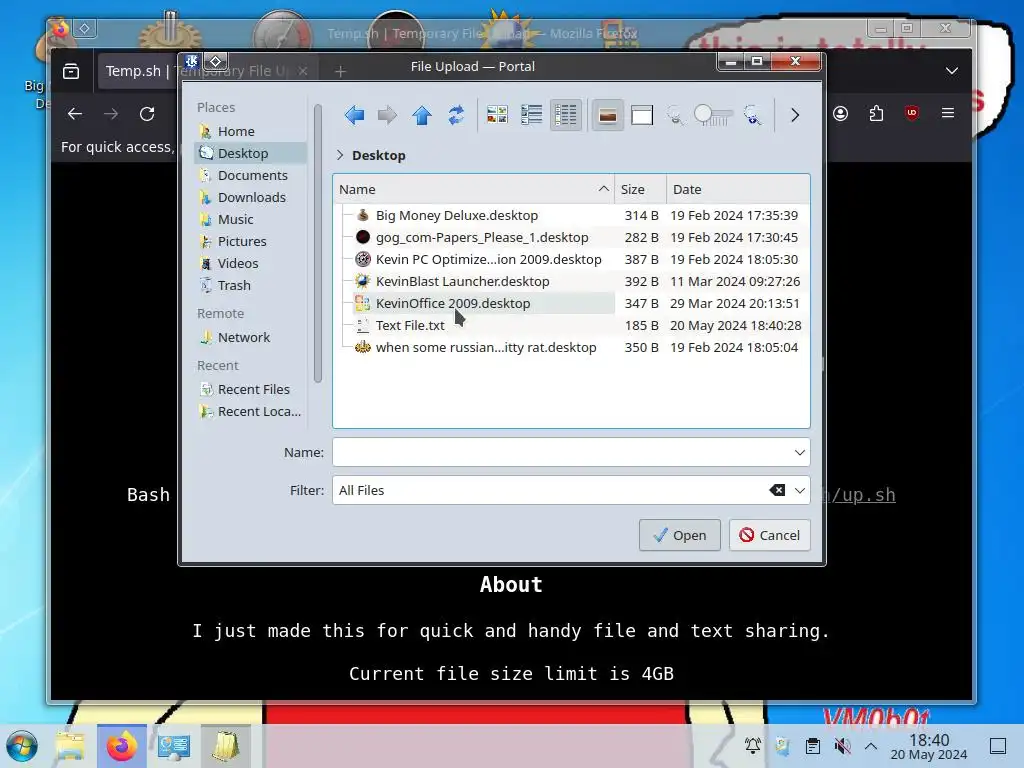Sort files by Date column

pyautogui.click(x=738, y=189)
